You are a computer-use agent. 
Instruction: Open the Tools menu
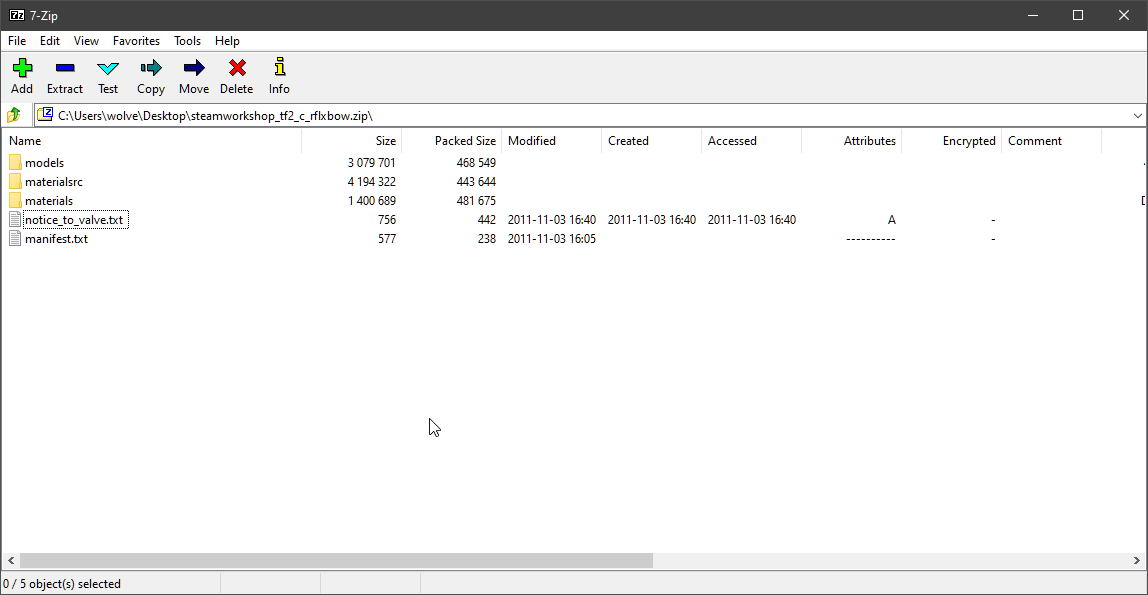[x=187, y=41]
